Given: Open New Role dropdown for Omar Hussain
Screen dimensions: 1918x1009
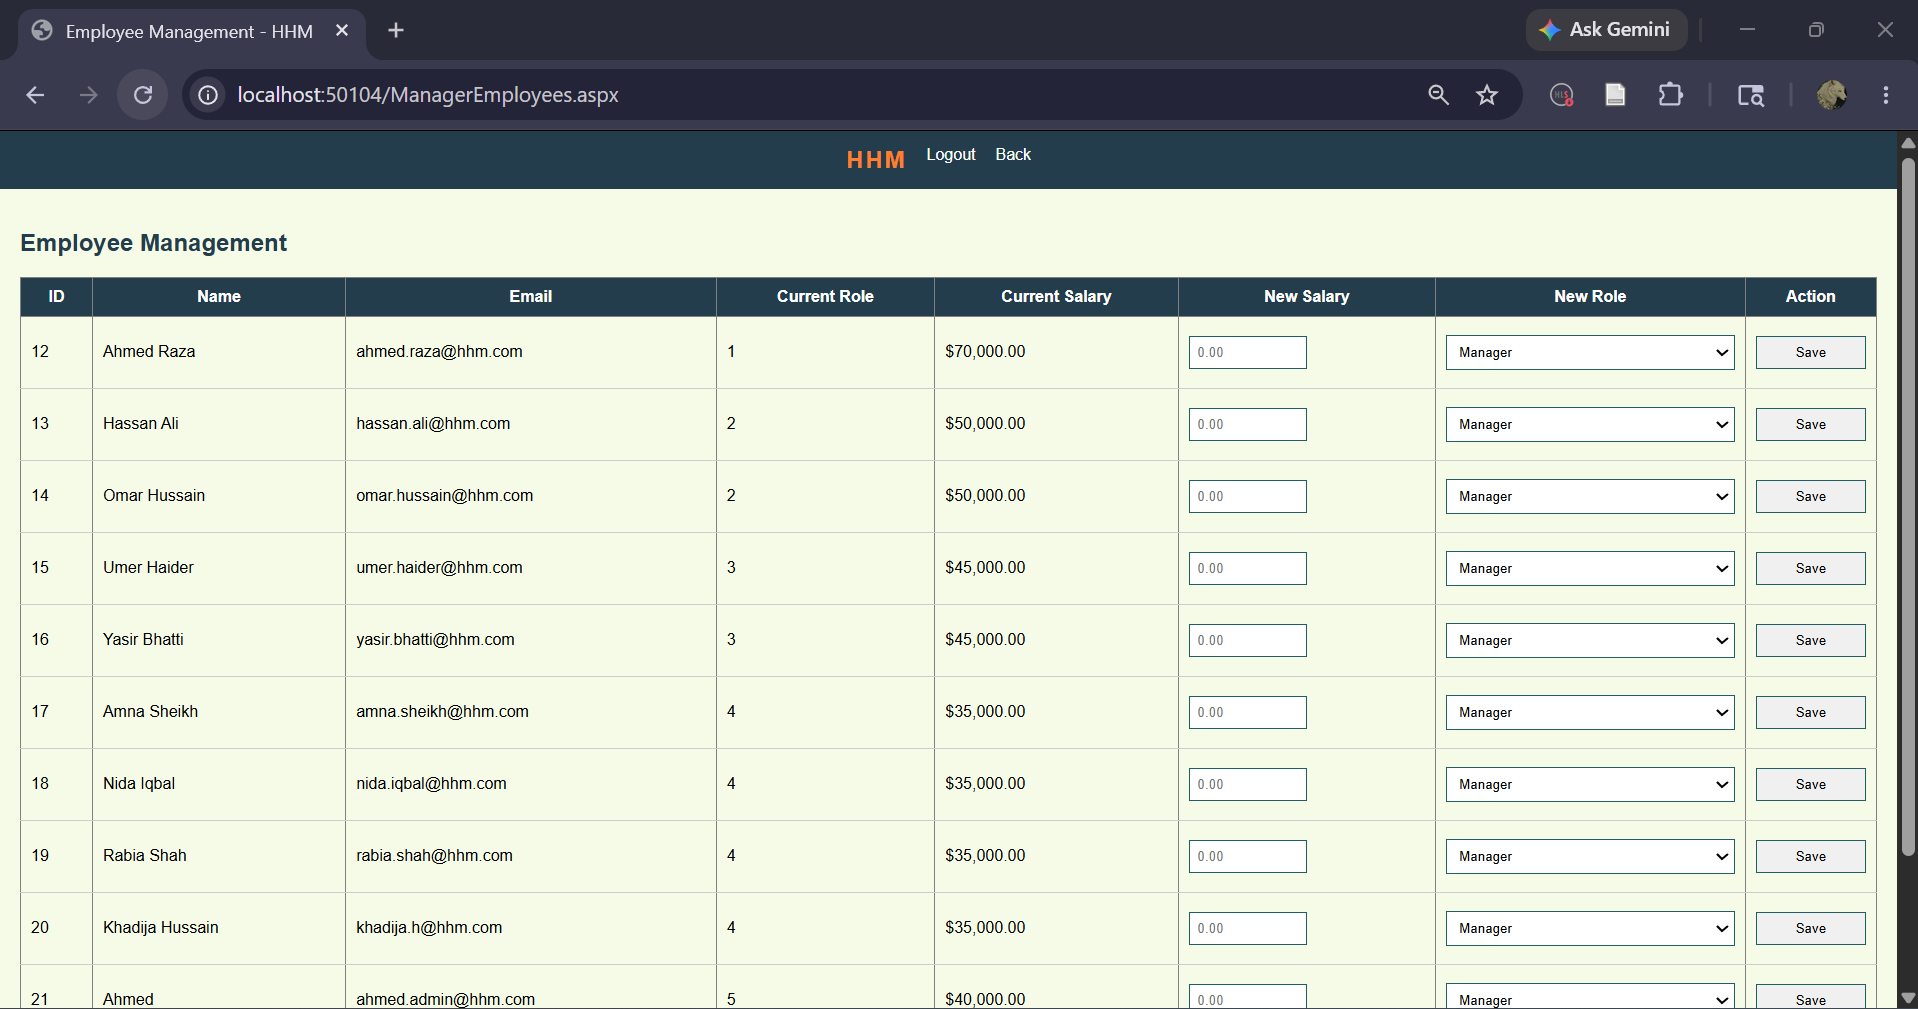Looking at the screenshot, I should (1590, 496).
